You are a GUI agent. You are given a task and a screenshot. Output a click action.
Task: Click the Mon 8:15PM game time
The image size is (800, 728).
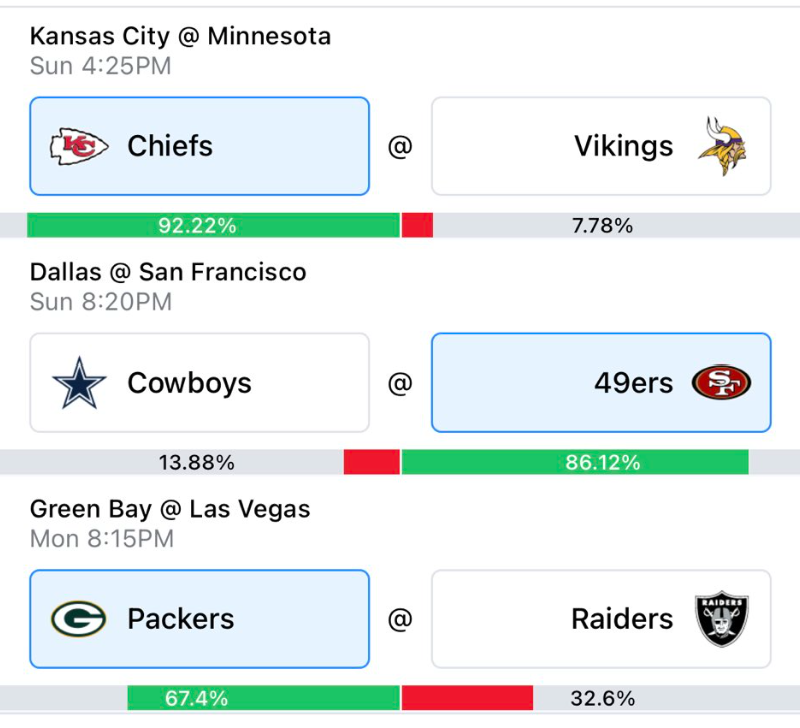[102, 539]
